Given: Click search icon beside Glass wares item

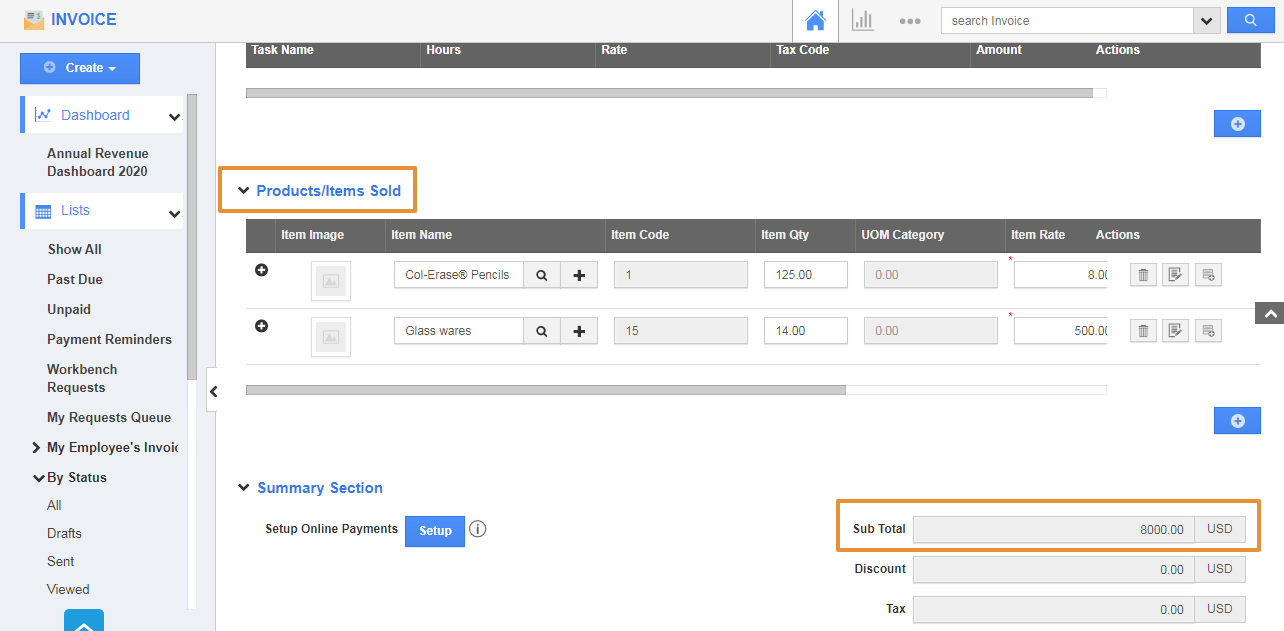Looking at the screenshot, I should [x=541, y=331].
